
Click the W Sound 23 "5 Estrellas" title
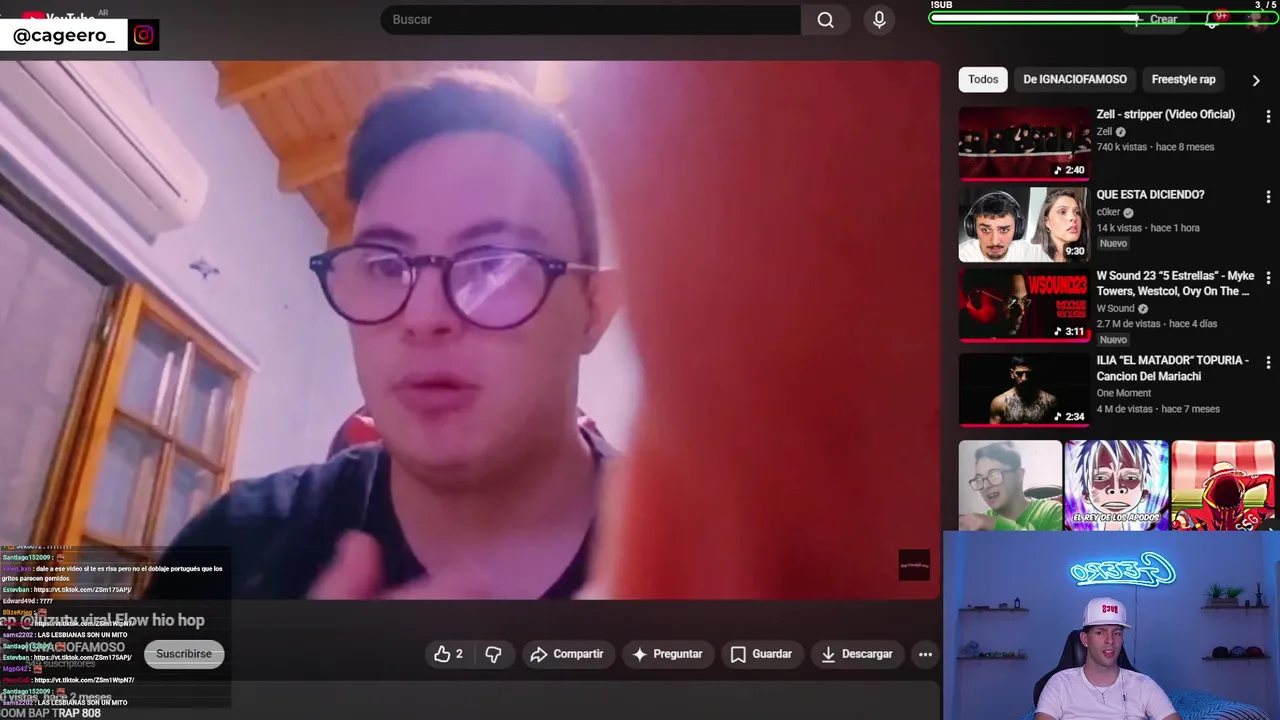pos(1175,284)
